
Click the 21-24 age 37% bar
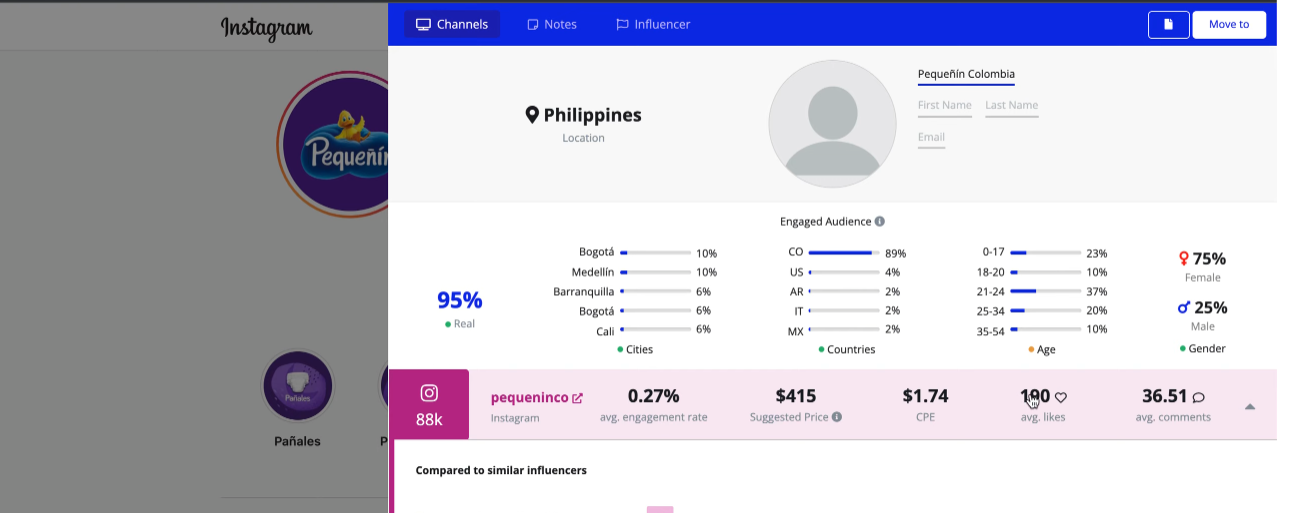(x=1045, y=292)
